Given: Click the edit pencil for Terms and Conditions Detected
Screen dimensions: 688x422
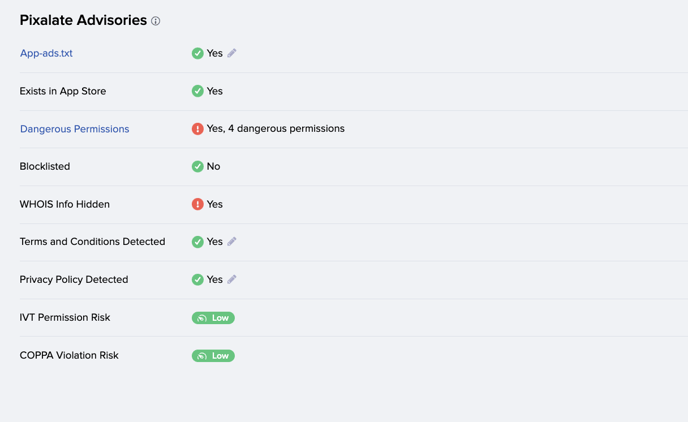Looking at the screenshot, I should pos(232,242).
